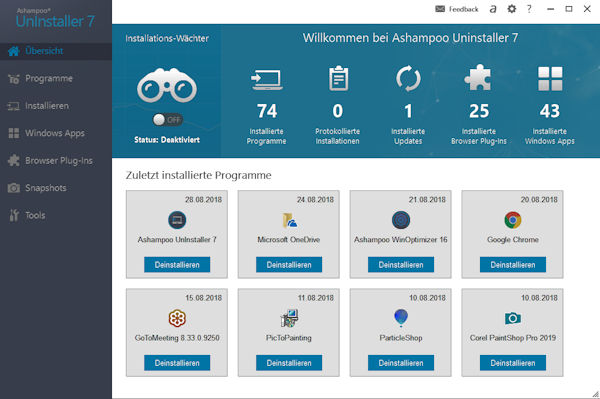Image resolution: width=600 pixels, height=399 pixels.
Task: Click the Windows Apps tiles icon in sidebar
Action: click(x=14, y=133)
